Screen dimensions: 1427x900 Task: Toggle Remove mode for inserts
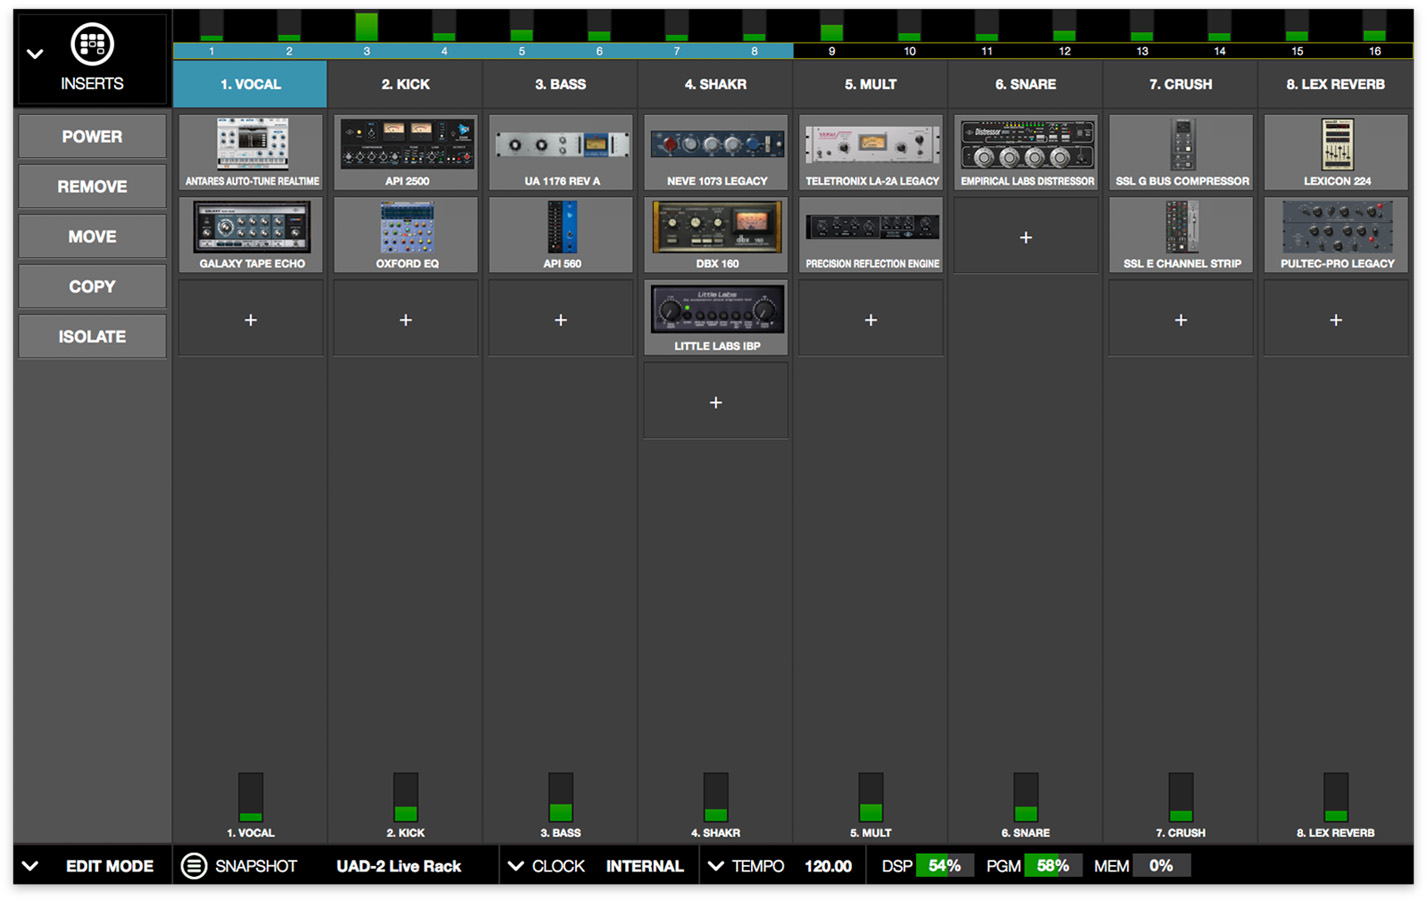coord(92,186)
